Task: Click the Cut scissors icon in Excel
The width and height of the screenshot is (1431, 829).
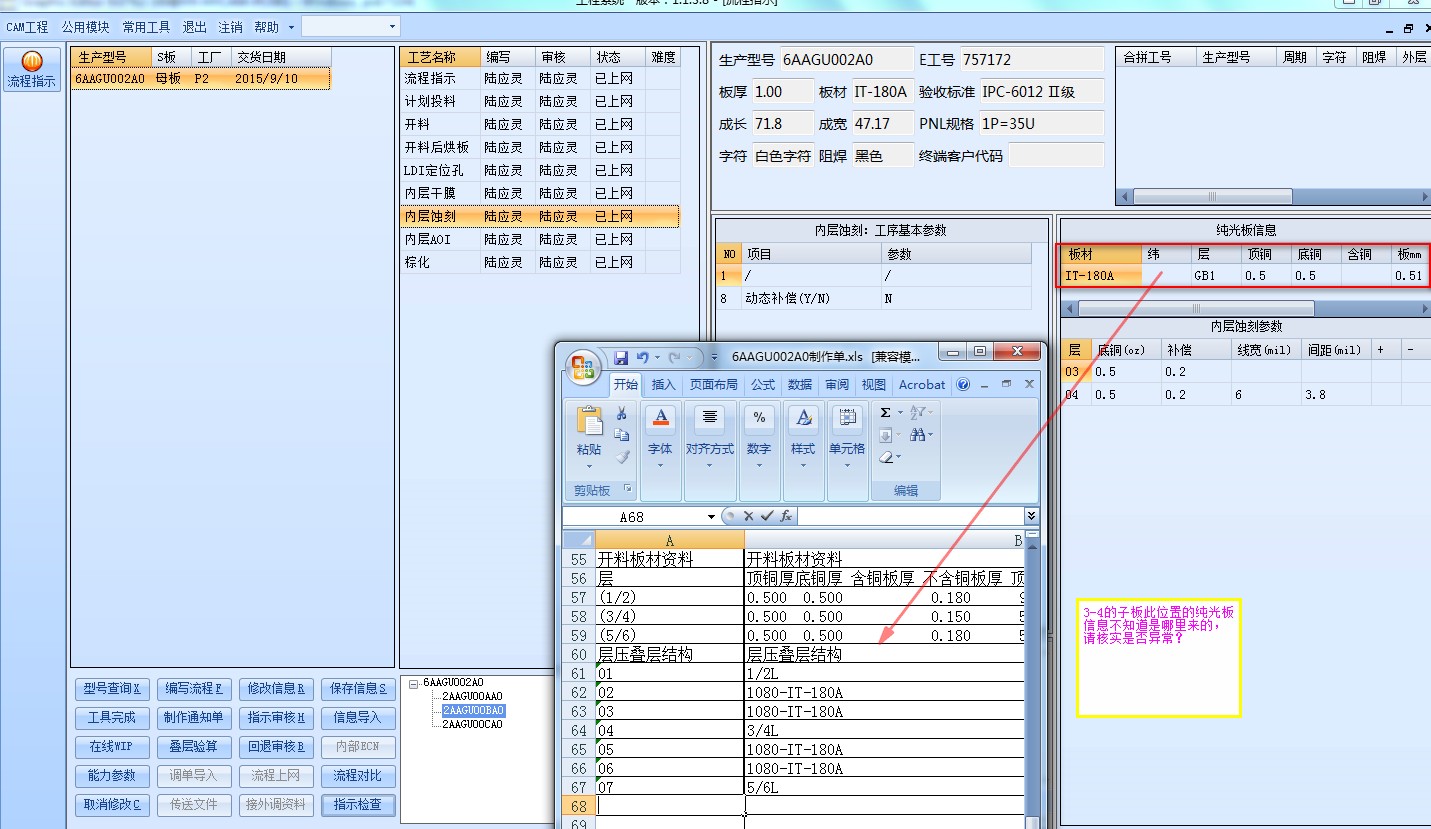Action: pos(621,413)
